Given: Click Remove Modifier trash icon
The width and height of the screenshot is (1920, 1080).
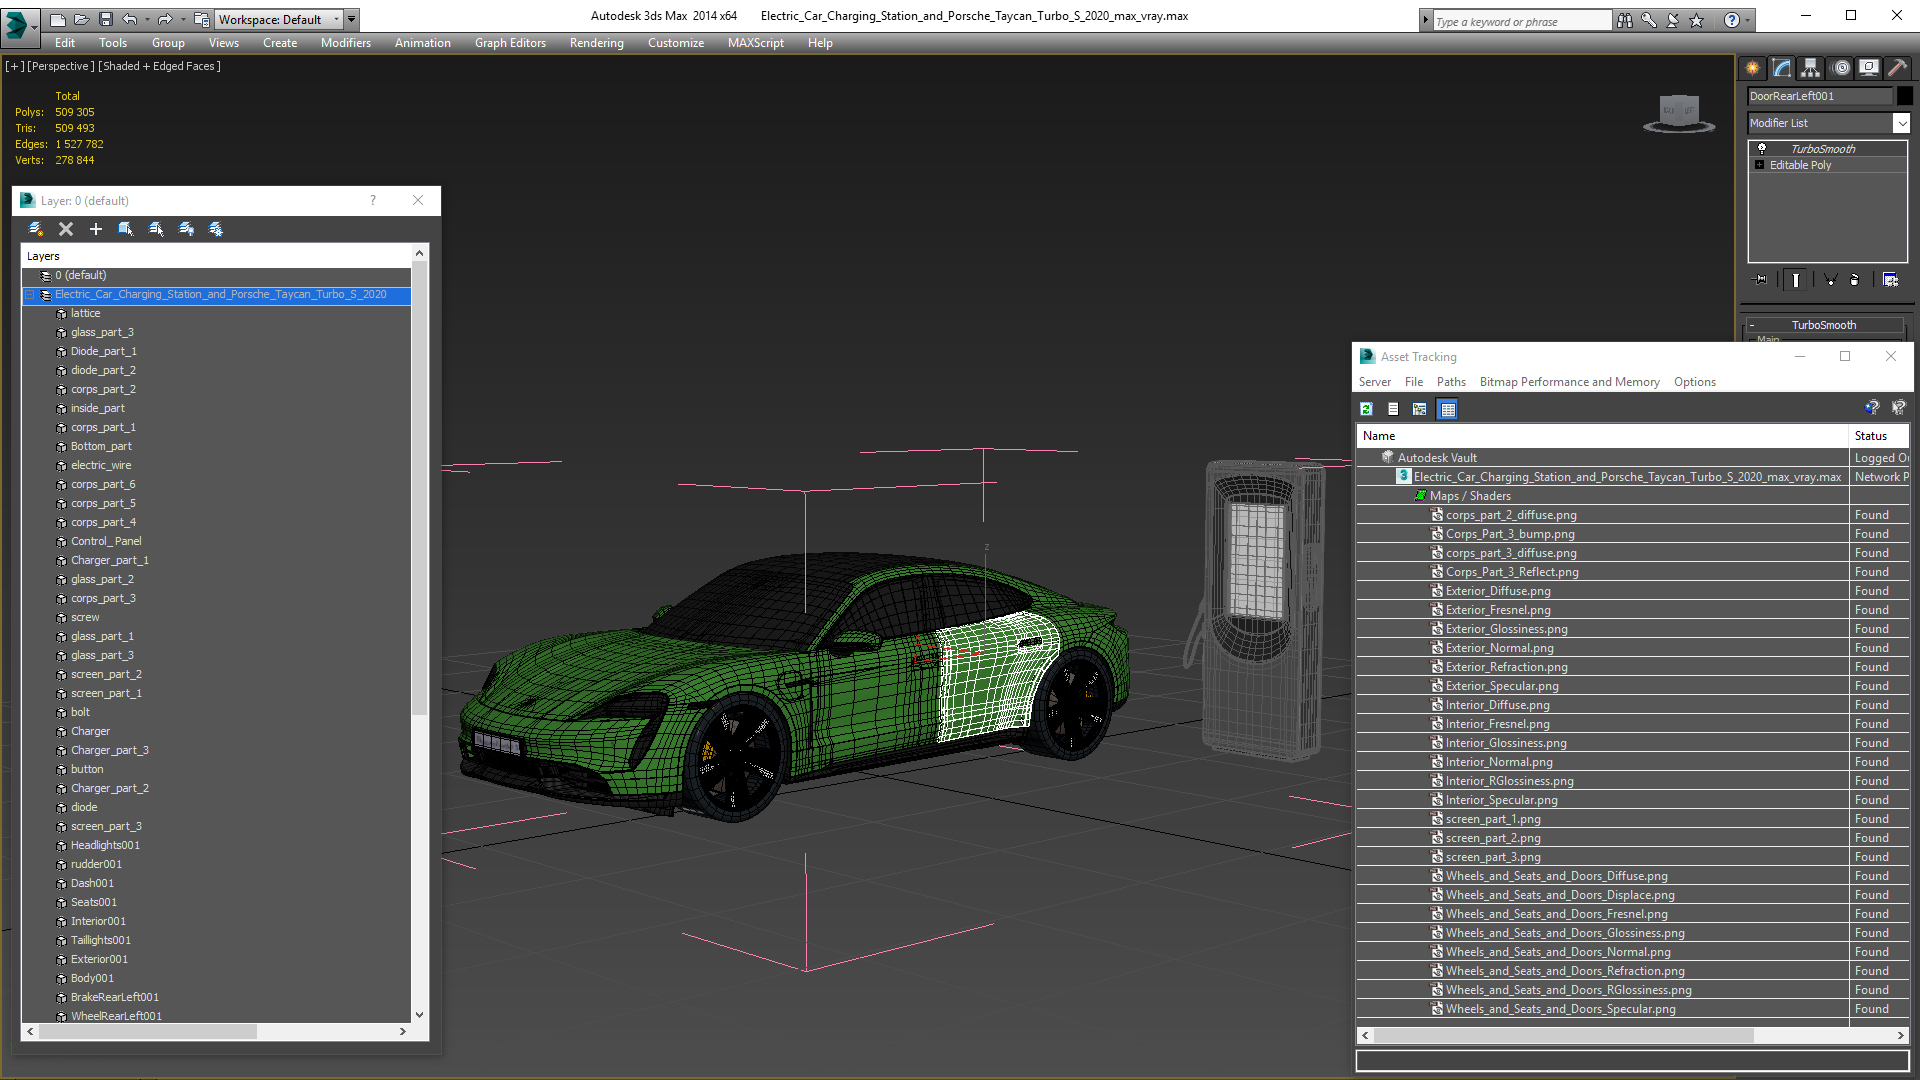Looking at the screenshot, I should click(x=1855, y=280).
